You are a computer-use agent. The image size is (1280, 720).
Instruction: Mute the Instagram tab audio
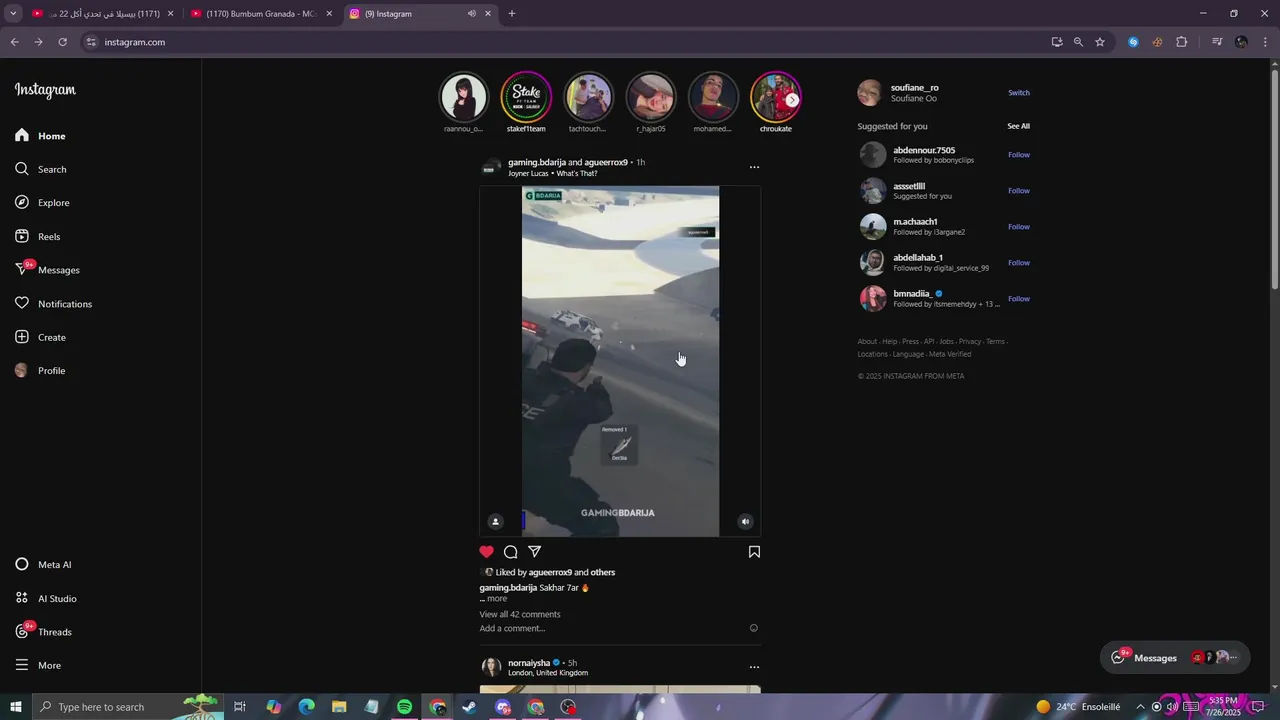coord(471,14)
